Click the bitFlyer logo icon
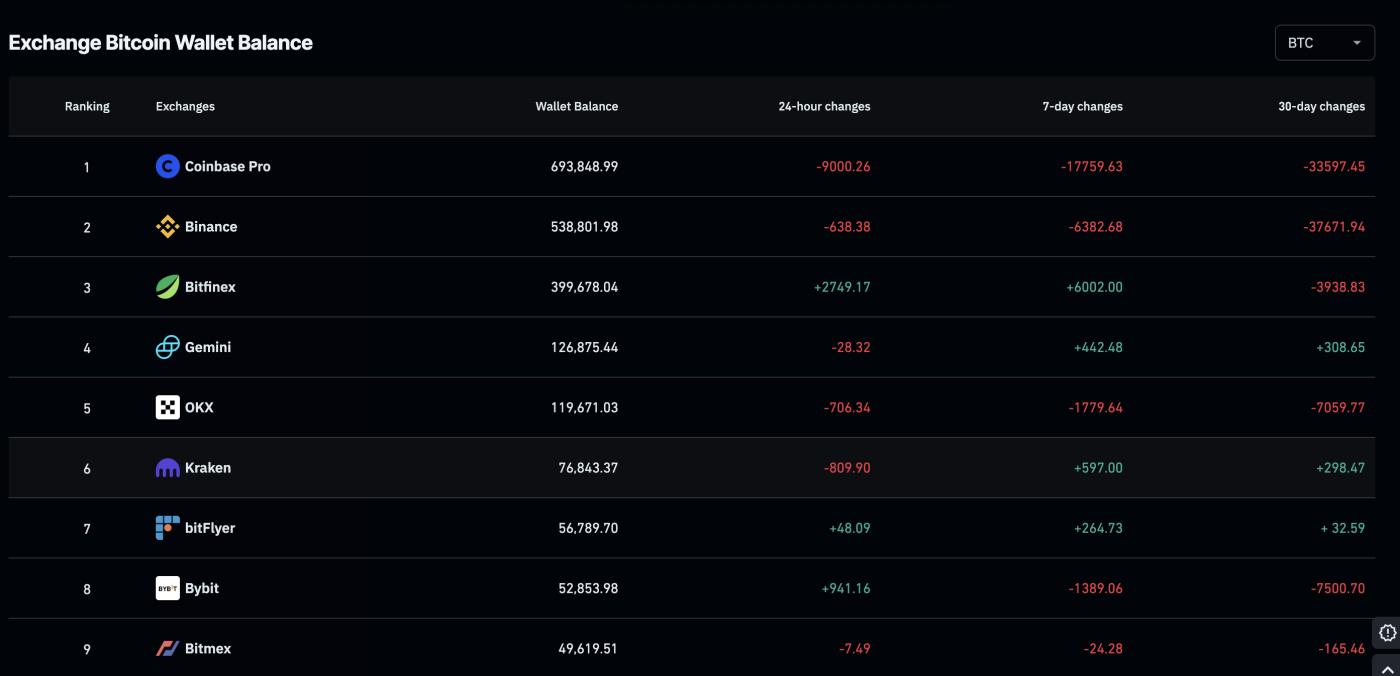 point(166,527)
